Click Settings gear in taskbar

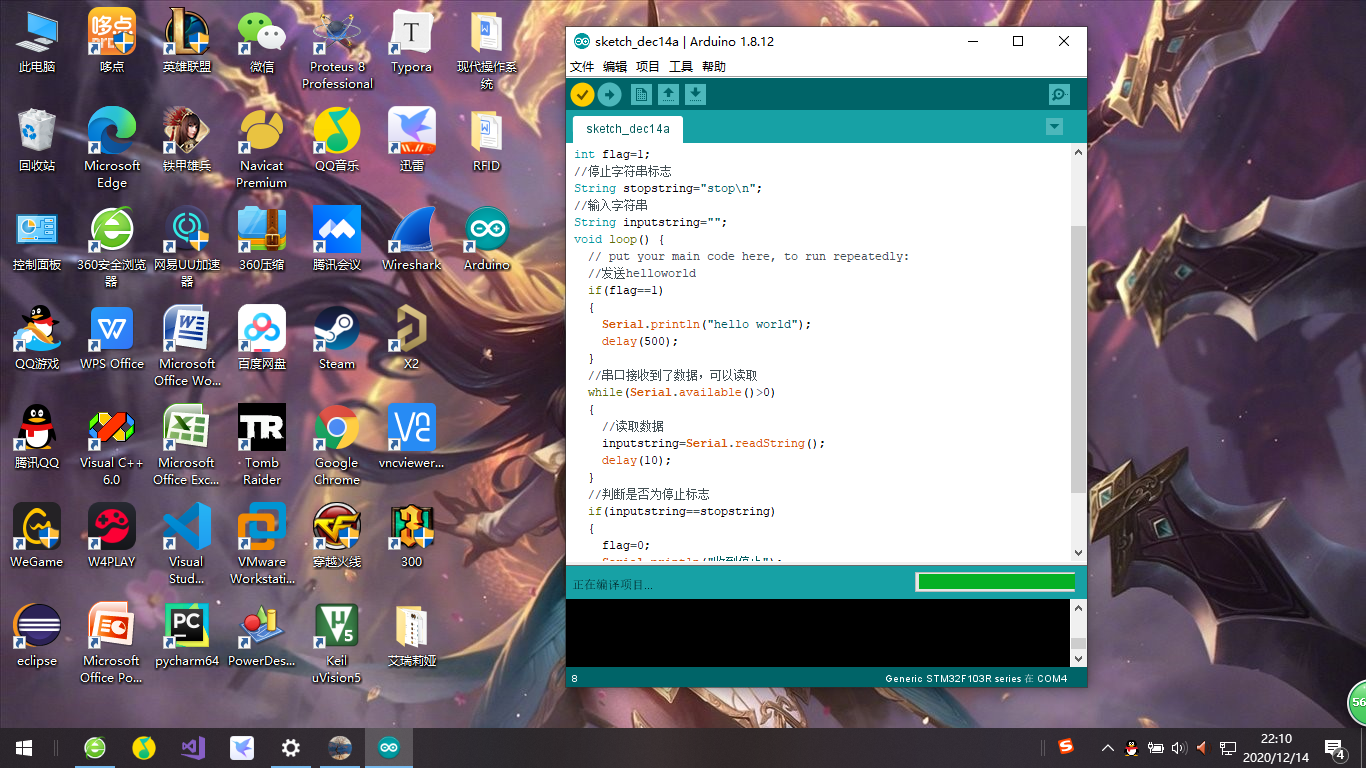(291, 747)
